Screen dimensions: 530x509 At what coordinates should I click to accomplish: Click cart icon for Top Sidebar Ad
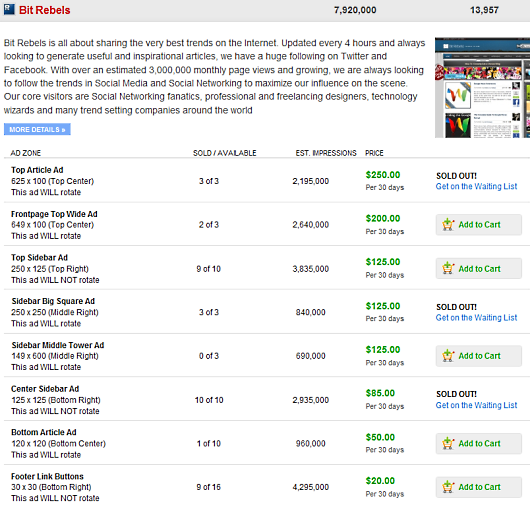point(448,268)
